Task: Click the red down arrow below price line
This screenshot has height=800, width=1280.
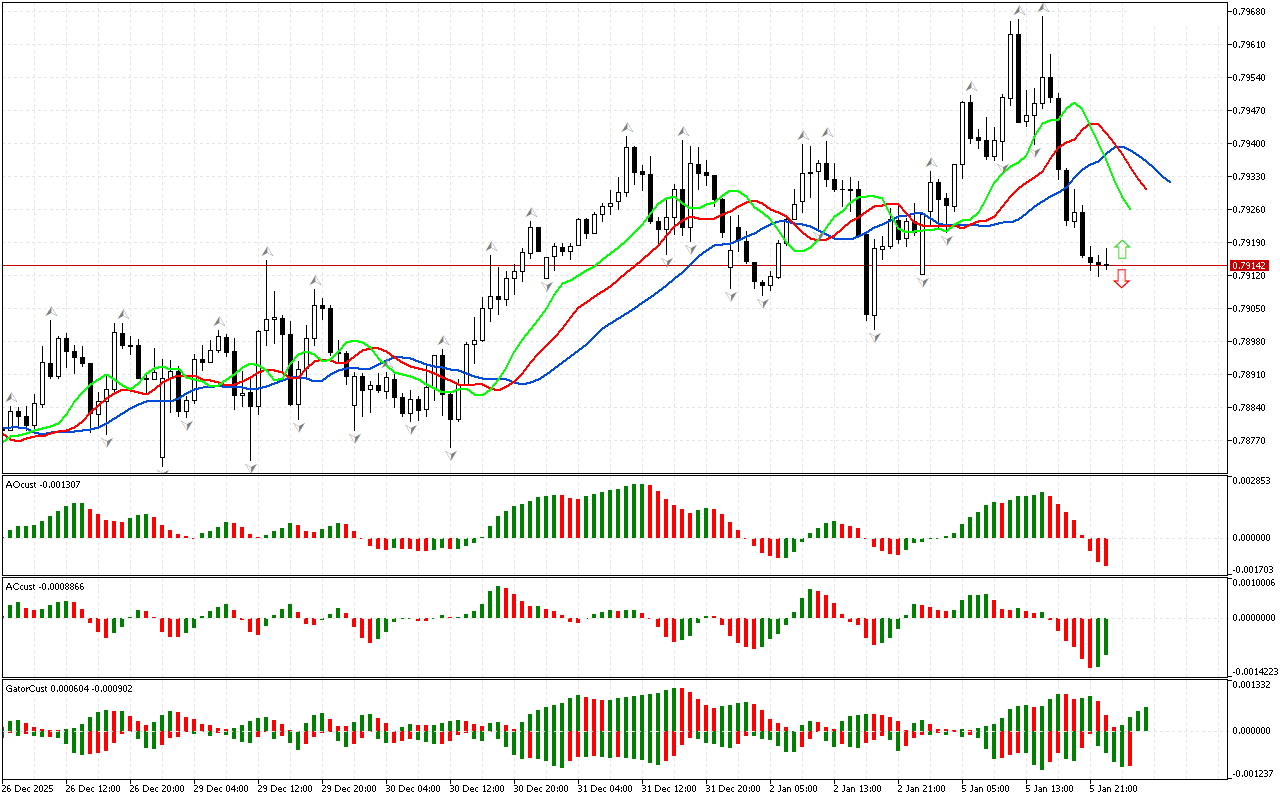Action: coord(1122,278)
